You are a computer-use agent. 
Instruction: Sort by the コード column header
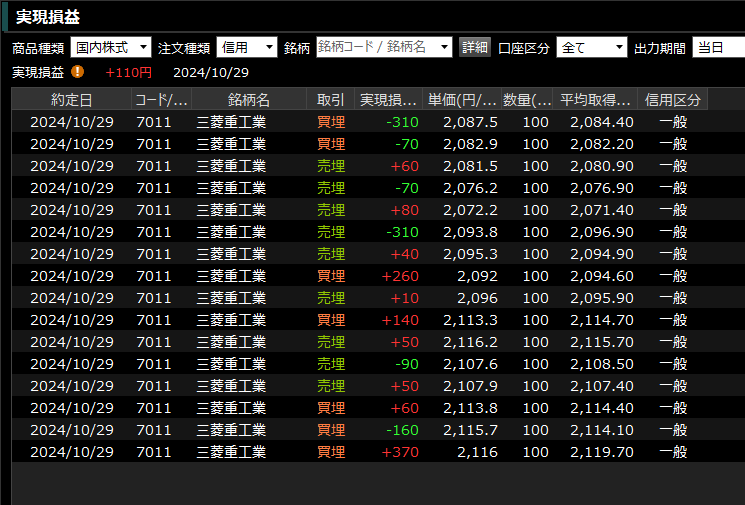[x=162, y=100]
